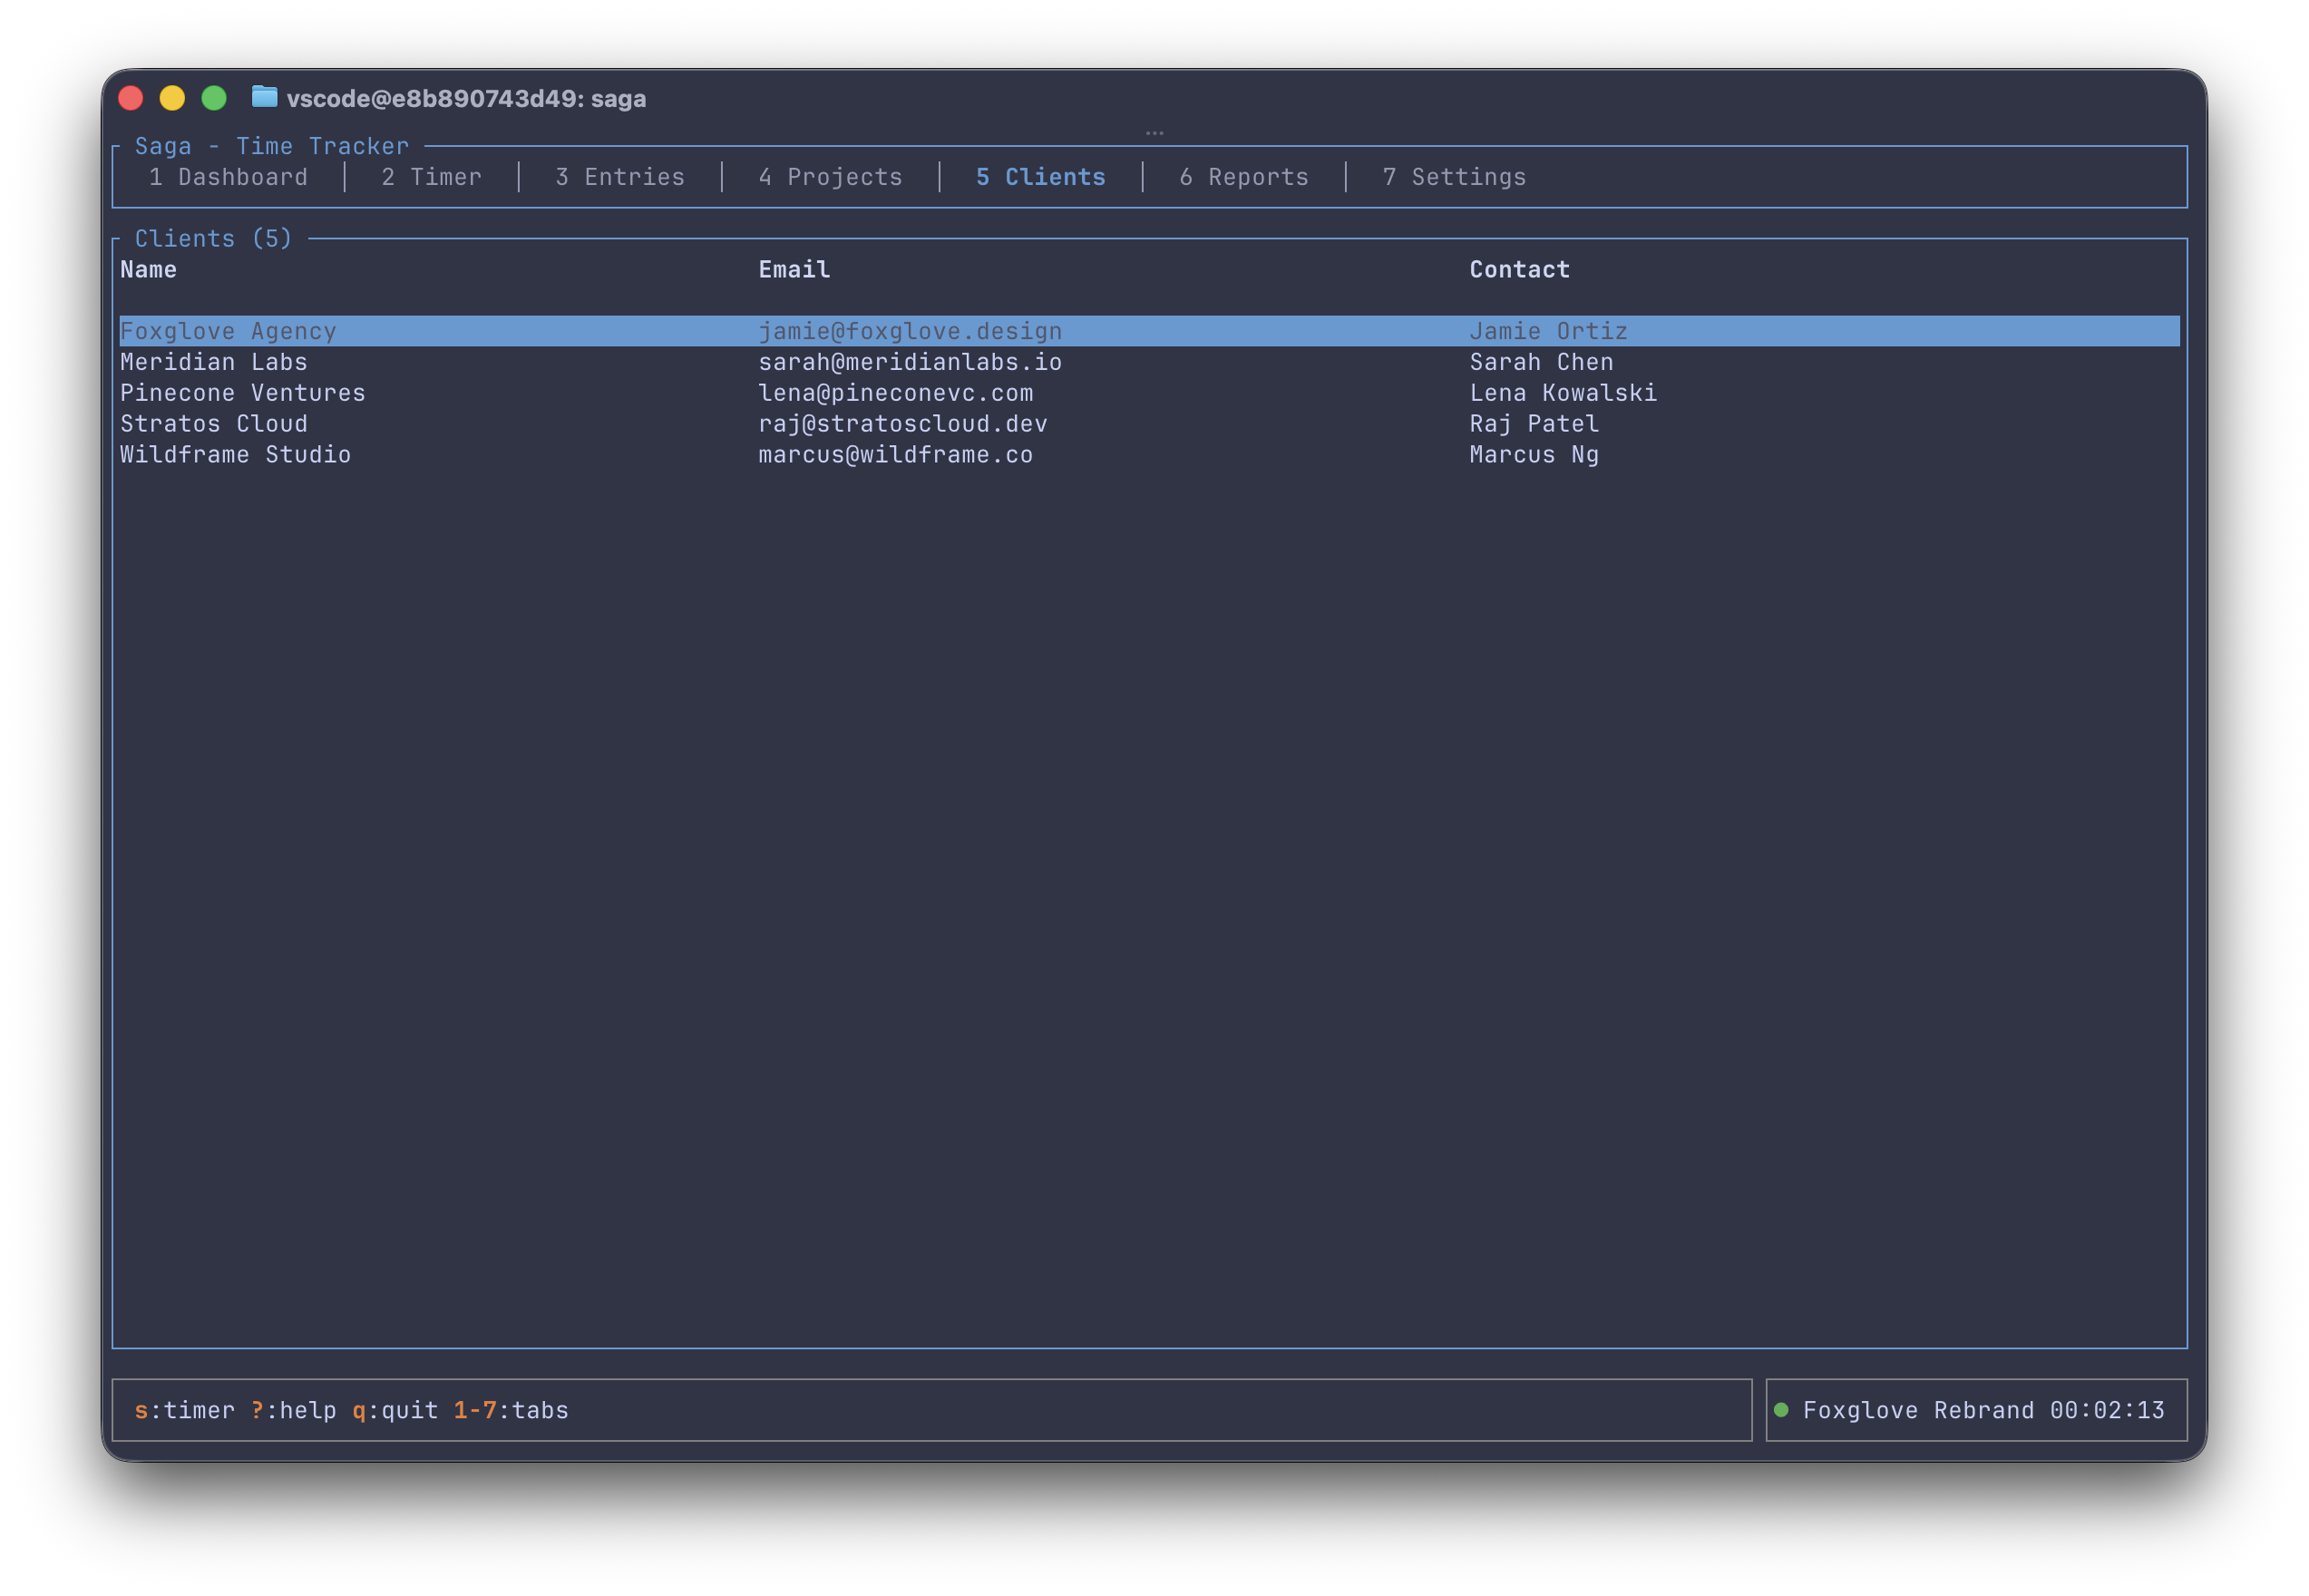Click the Email column header
This screenshot has height=1596, width=2309.
click(794, 270)
